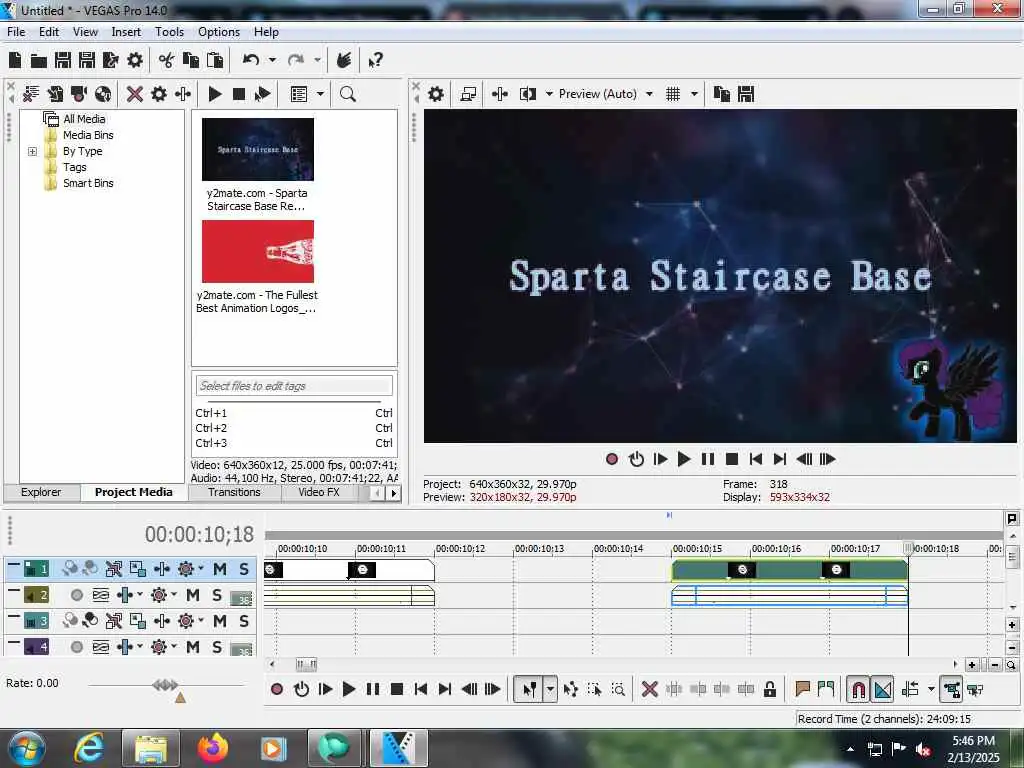Delete selected event with timeline red X
The height and width of the screenshot is (768, 1024).
point(649,689)
